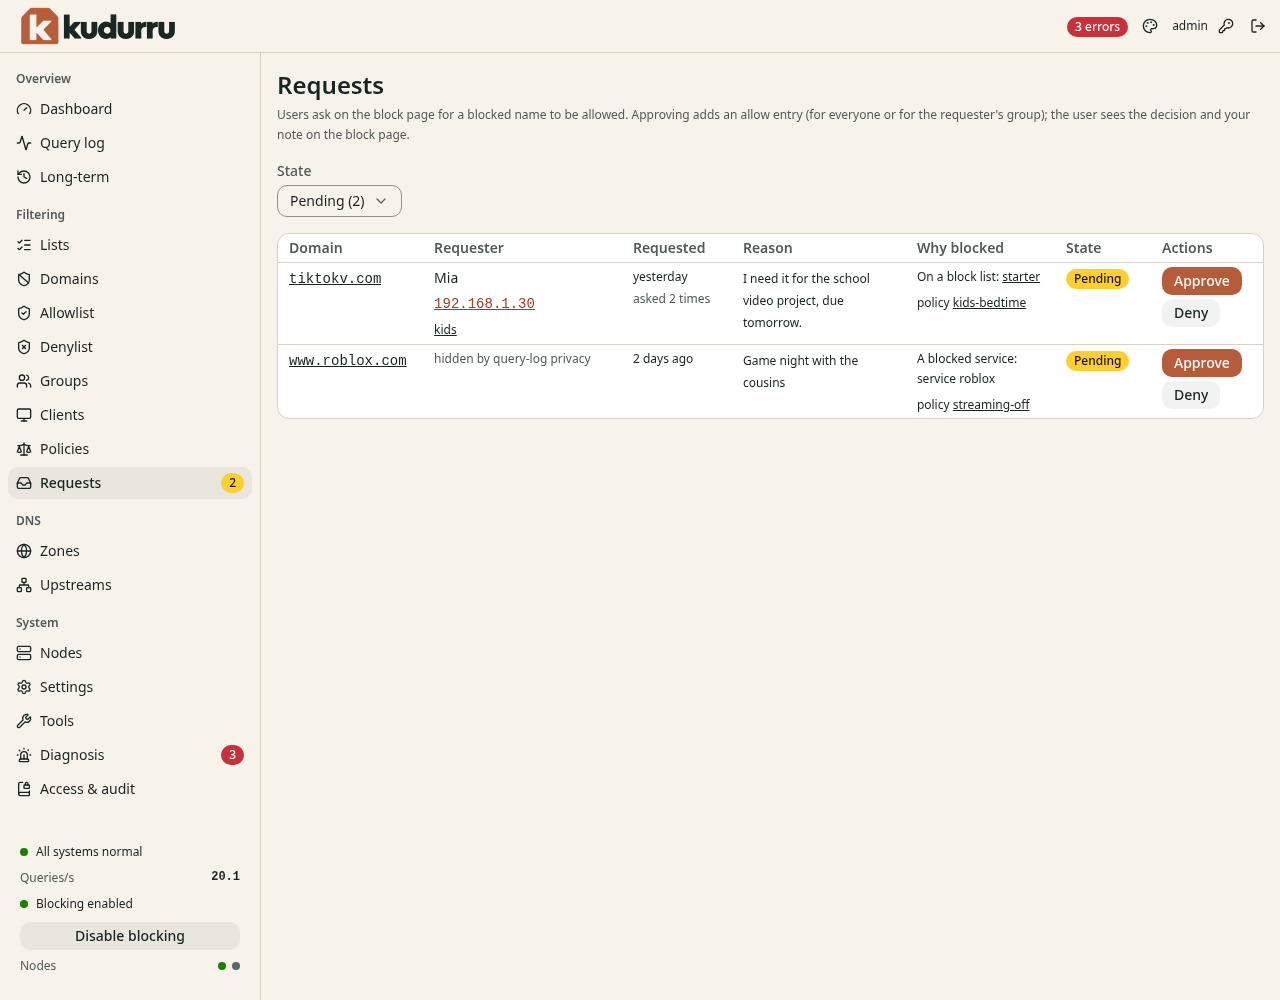Click the Diagnosis error badge 3
The image size is (1280, 1000).
coord(232,755)
